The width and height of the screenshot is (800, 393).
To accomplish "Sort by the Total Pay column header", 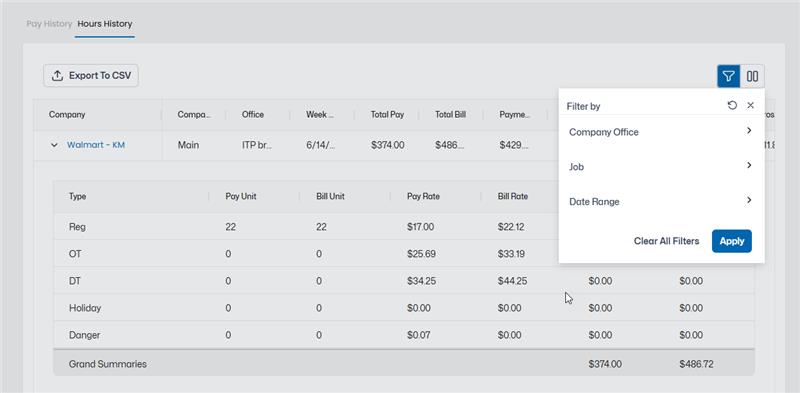I will [x=387, y=114].
